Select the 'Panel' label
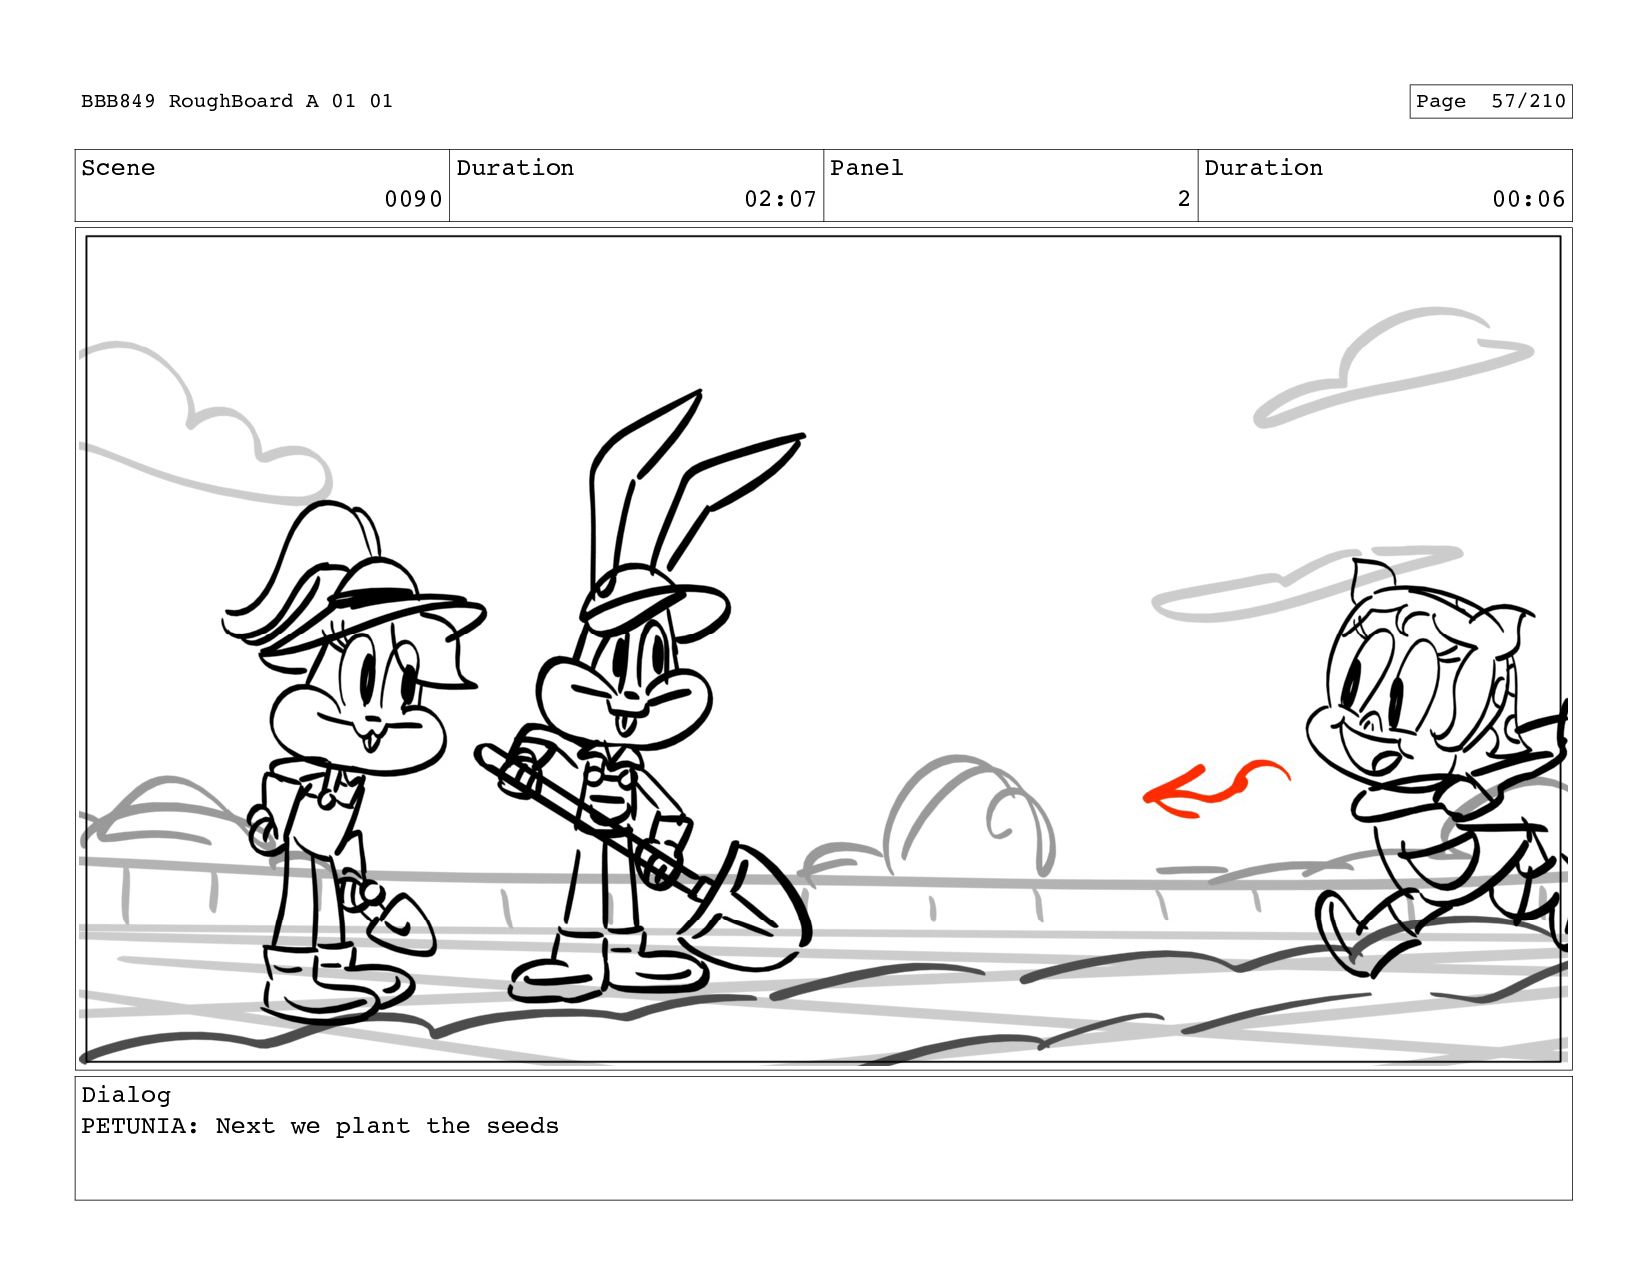This screenshot has height=1275, width=1650. pos(866,168)
